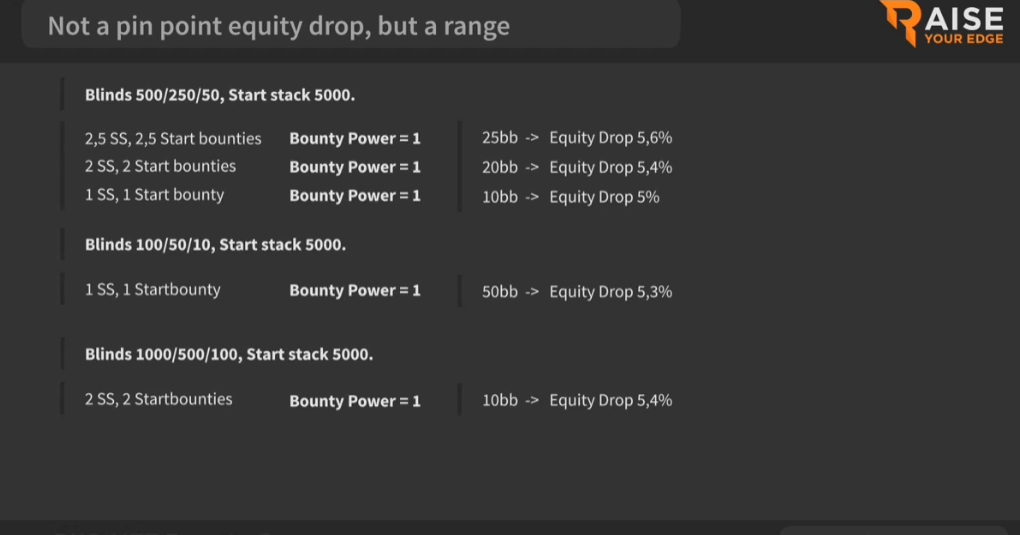Click the 25bb Equity Drop 5,6% text

[577, 138]
